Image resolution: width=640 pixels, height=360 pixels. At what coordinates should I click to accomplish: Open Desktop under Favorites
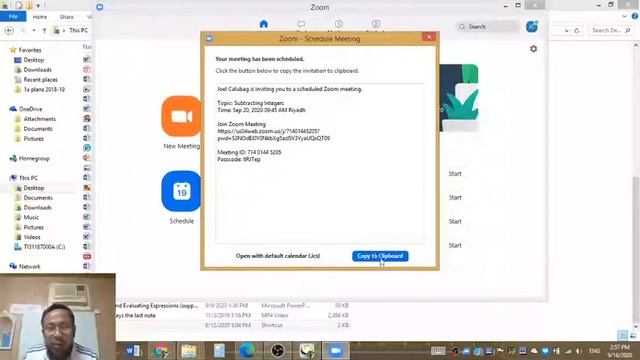coord(33,60)
